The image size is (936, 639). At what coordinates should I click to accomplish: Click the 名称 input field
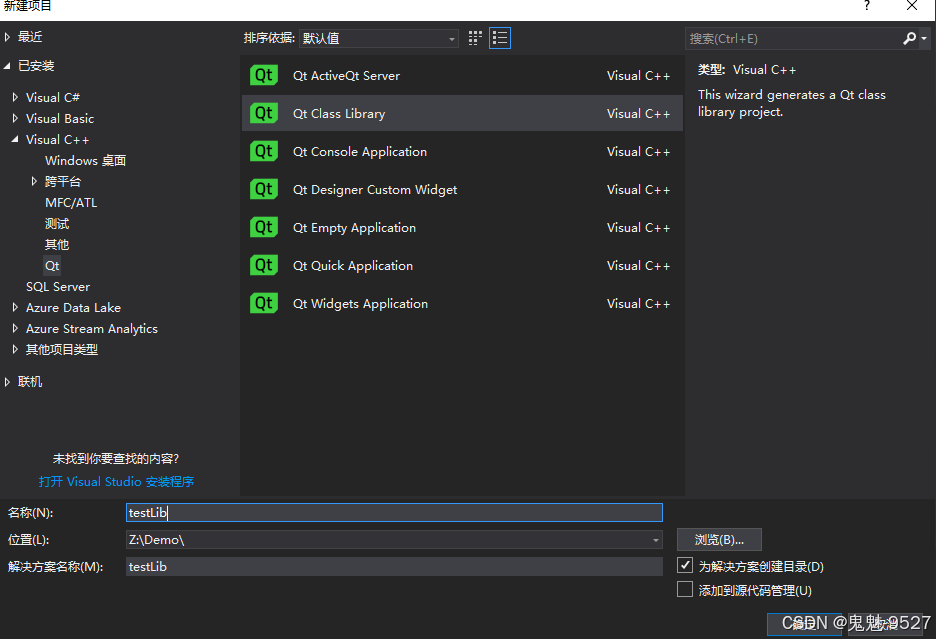click(394, 512)
